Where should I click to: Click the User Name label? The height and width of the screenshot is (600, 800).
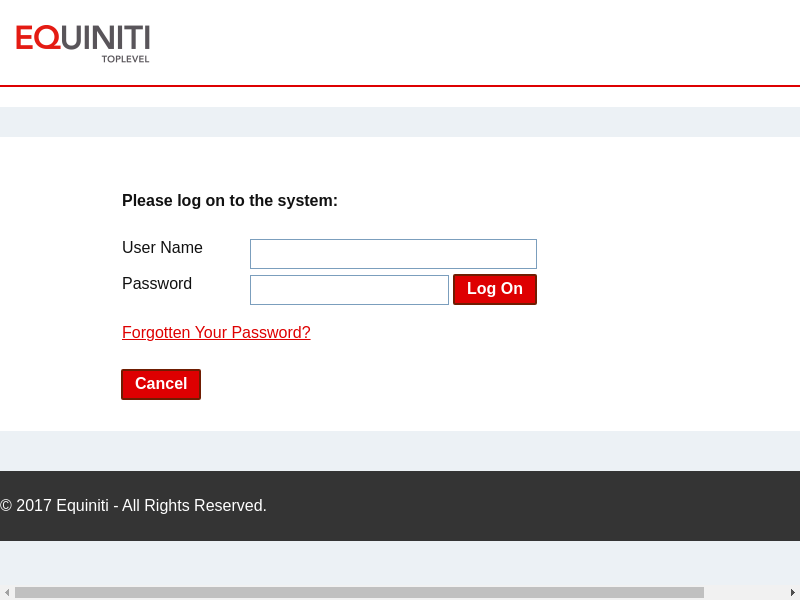pos(162,248)
